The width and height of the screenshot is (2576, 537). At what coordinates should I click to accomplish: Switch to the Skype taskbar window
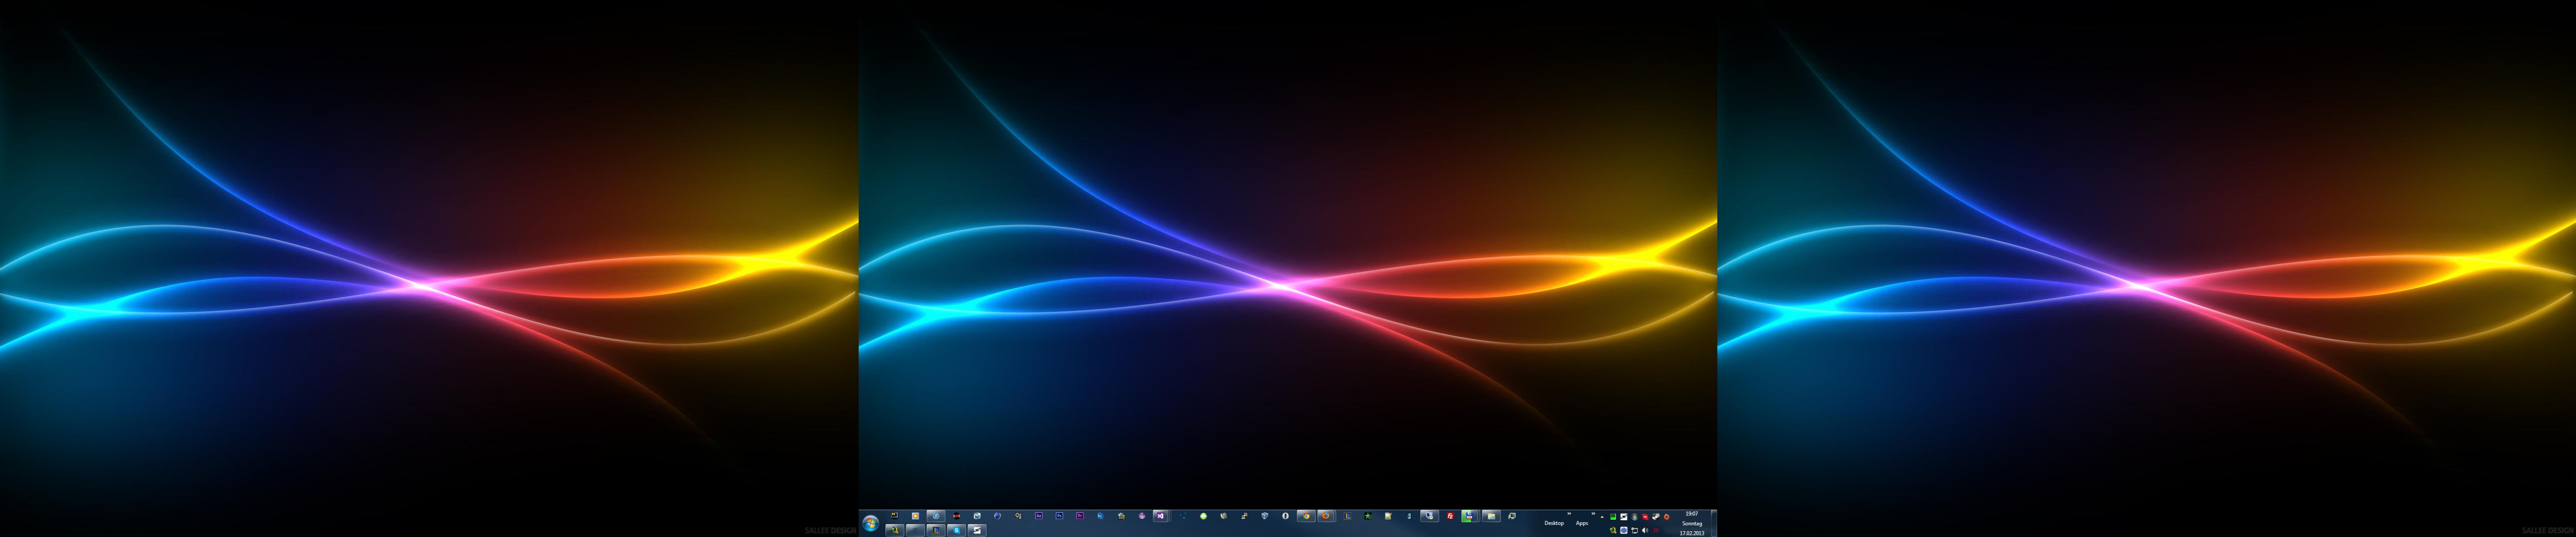pos(957,530)
